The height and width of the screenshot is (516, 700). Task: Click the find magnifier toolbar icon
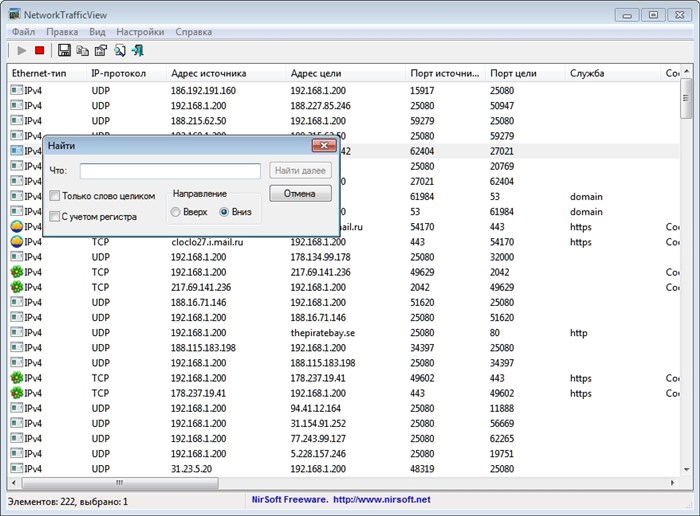(119, 50)
